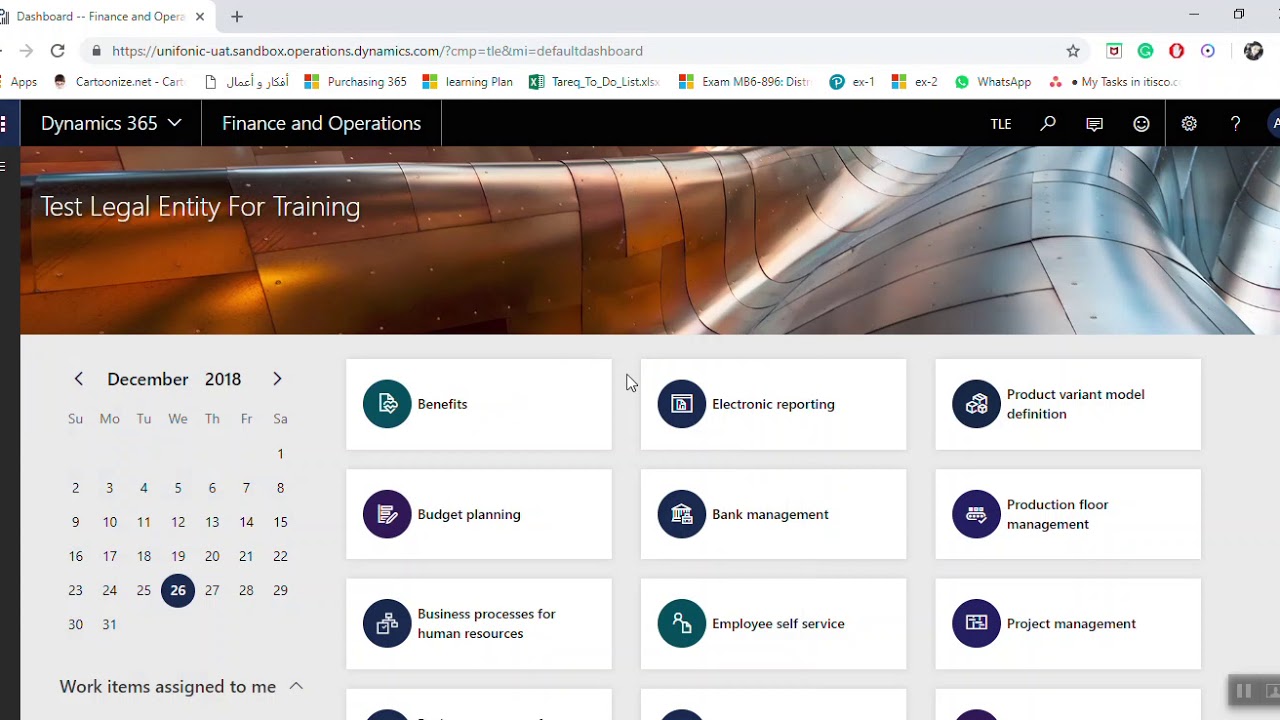The width and height of the screenshot is (1280, 720).
Task: Go to the next calendar month
Action: [x=277, y=379]
